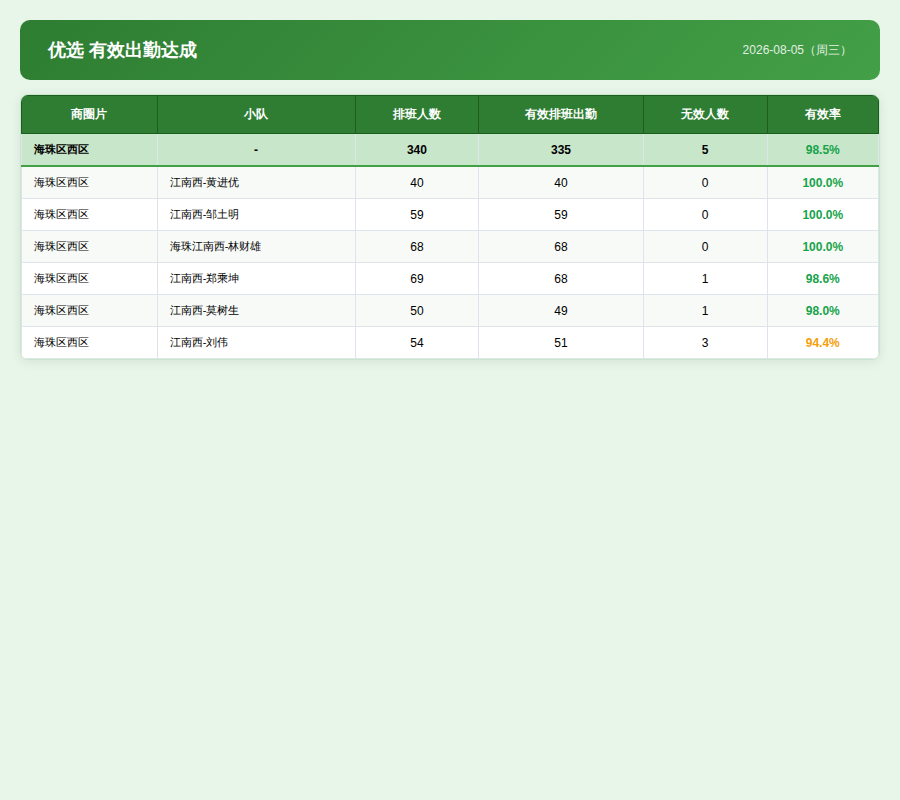Select the 排班人数 column header

(x=417, y=114)
